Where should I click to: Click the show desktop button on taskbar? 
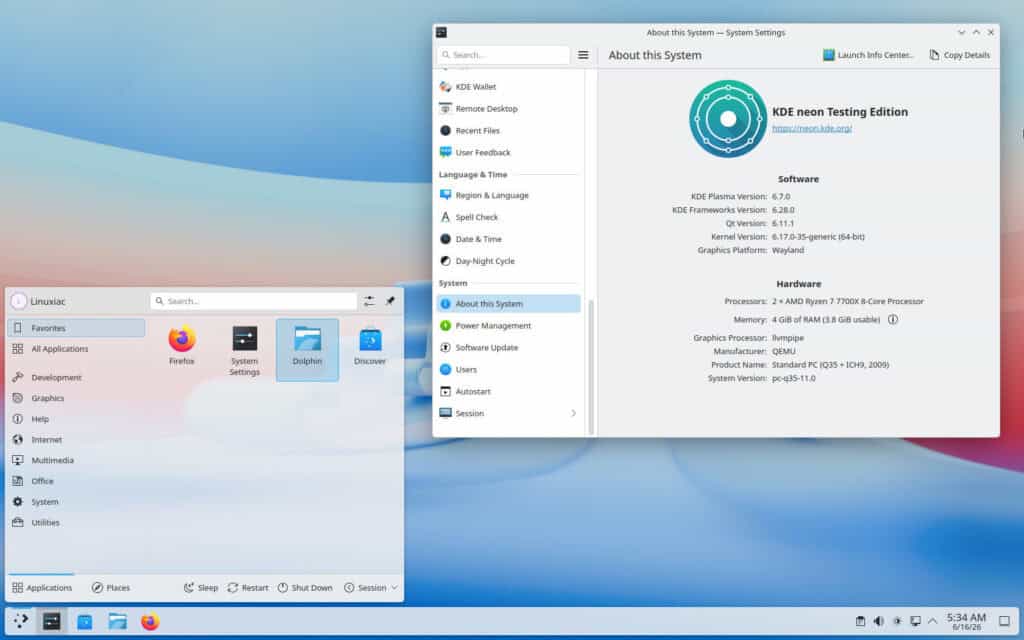tap(1004, 621)
